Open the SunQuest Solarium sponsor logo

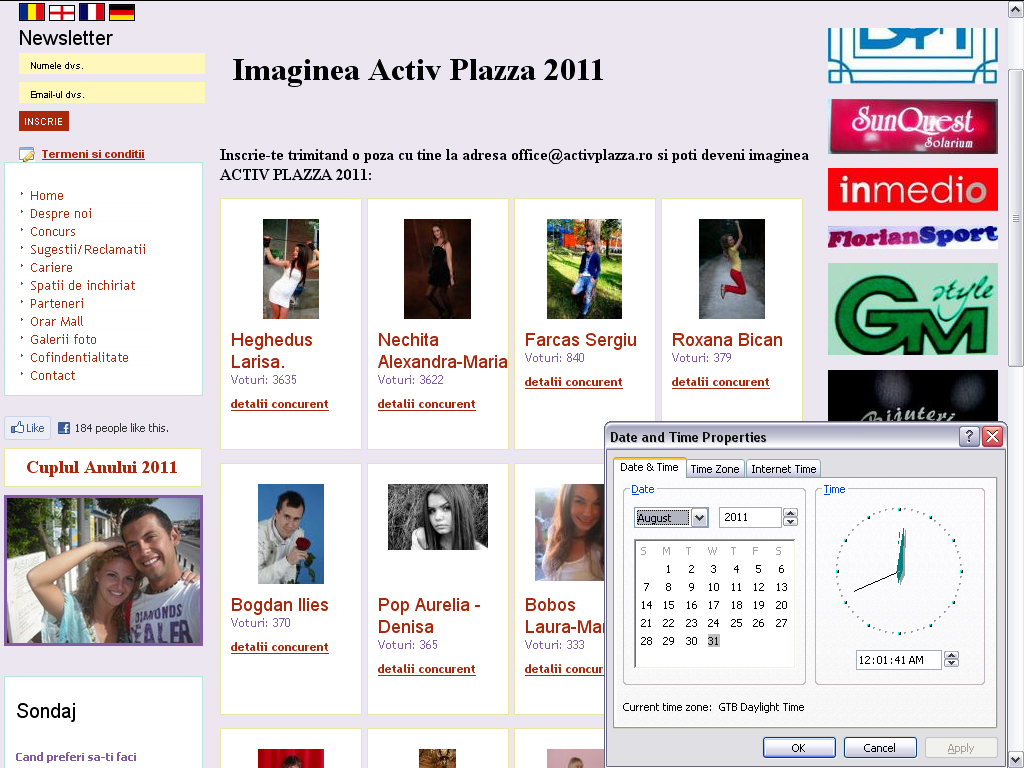coord(912,126)
